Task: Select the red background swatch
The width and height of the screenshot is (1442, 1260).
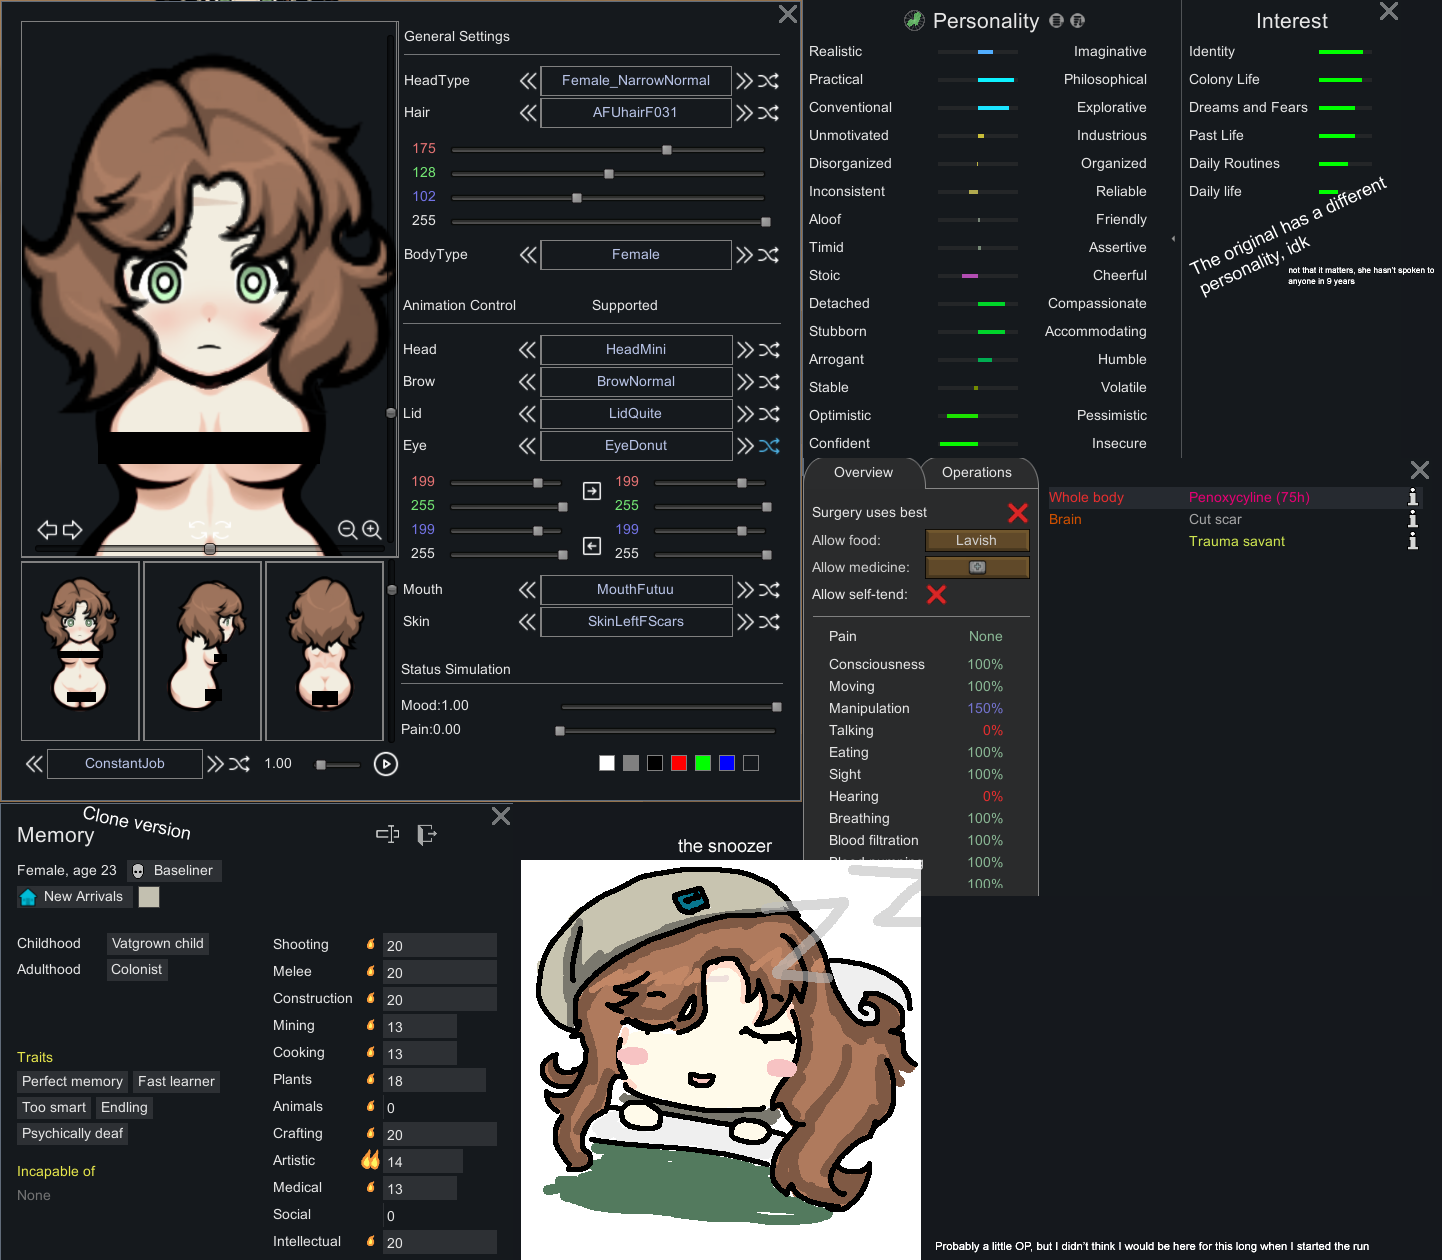Action: 679,763
